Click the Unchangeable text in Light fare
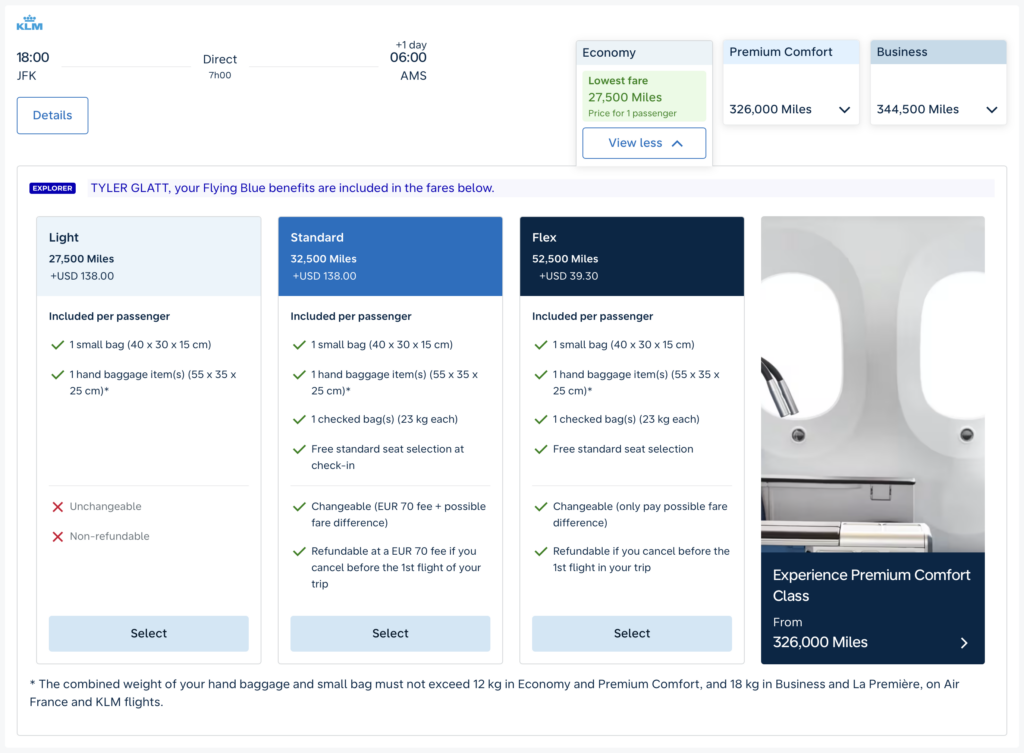The height and width of the screenshot is (753, 1024). pyautogui.click(x=106, y=507)
